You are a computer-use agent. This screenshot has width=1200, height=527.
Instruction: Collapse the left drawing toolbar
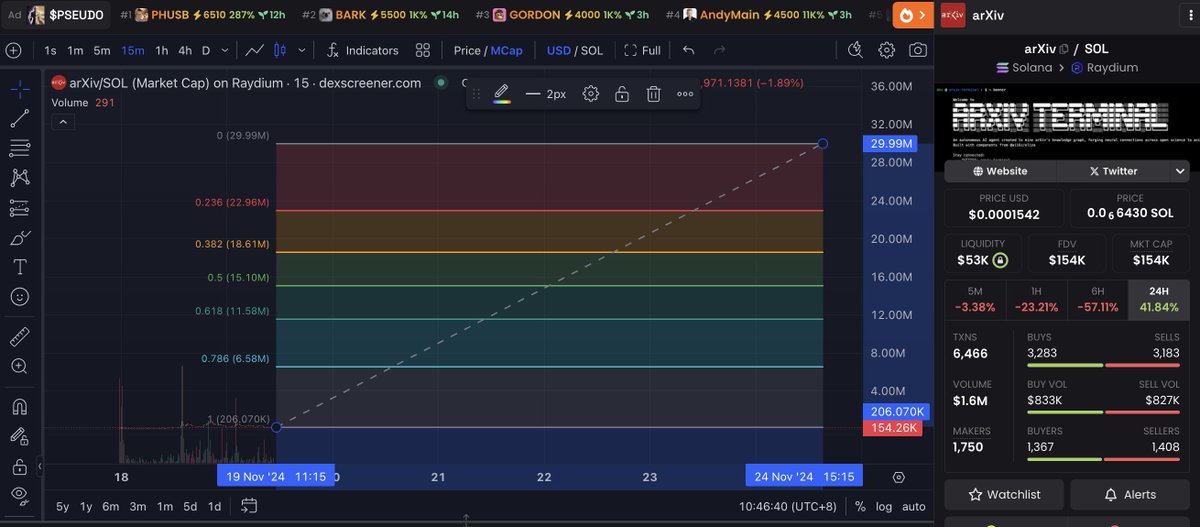click(40, 466)
